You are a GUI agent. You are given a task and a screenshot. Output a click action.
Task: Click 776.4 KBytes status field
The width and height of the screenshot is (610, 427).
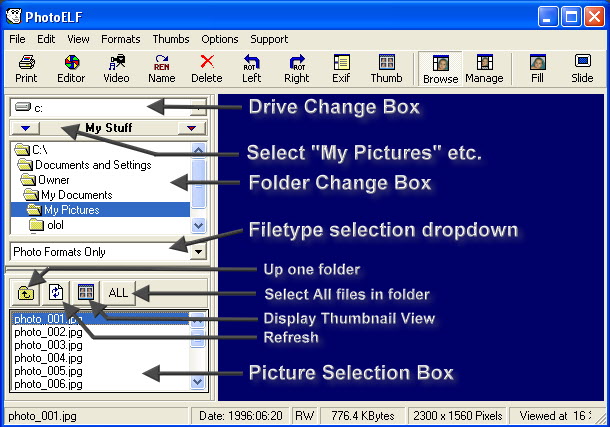[x=363, y=416]
